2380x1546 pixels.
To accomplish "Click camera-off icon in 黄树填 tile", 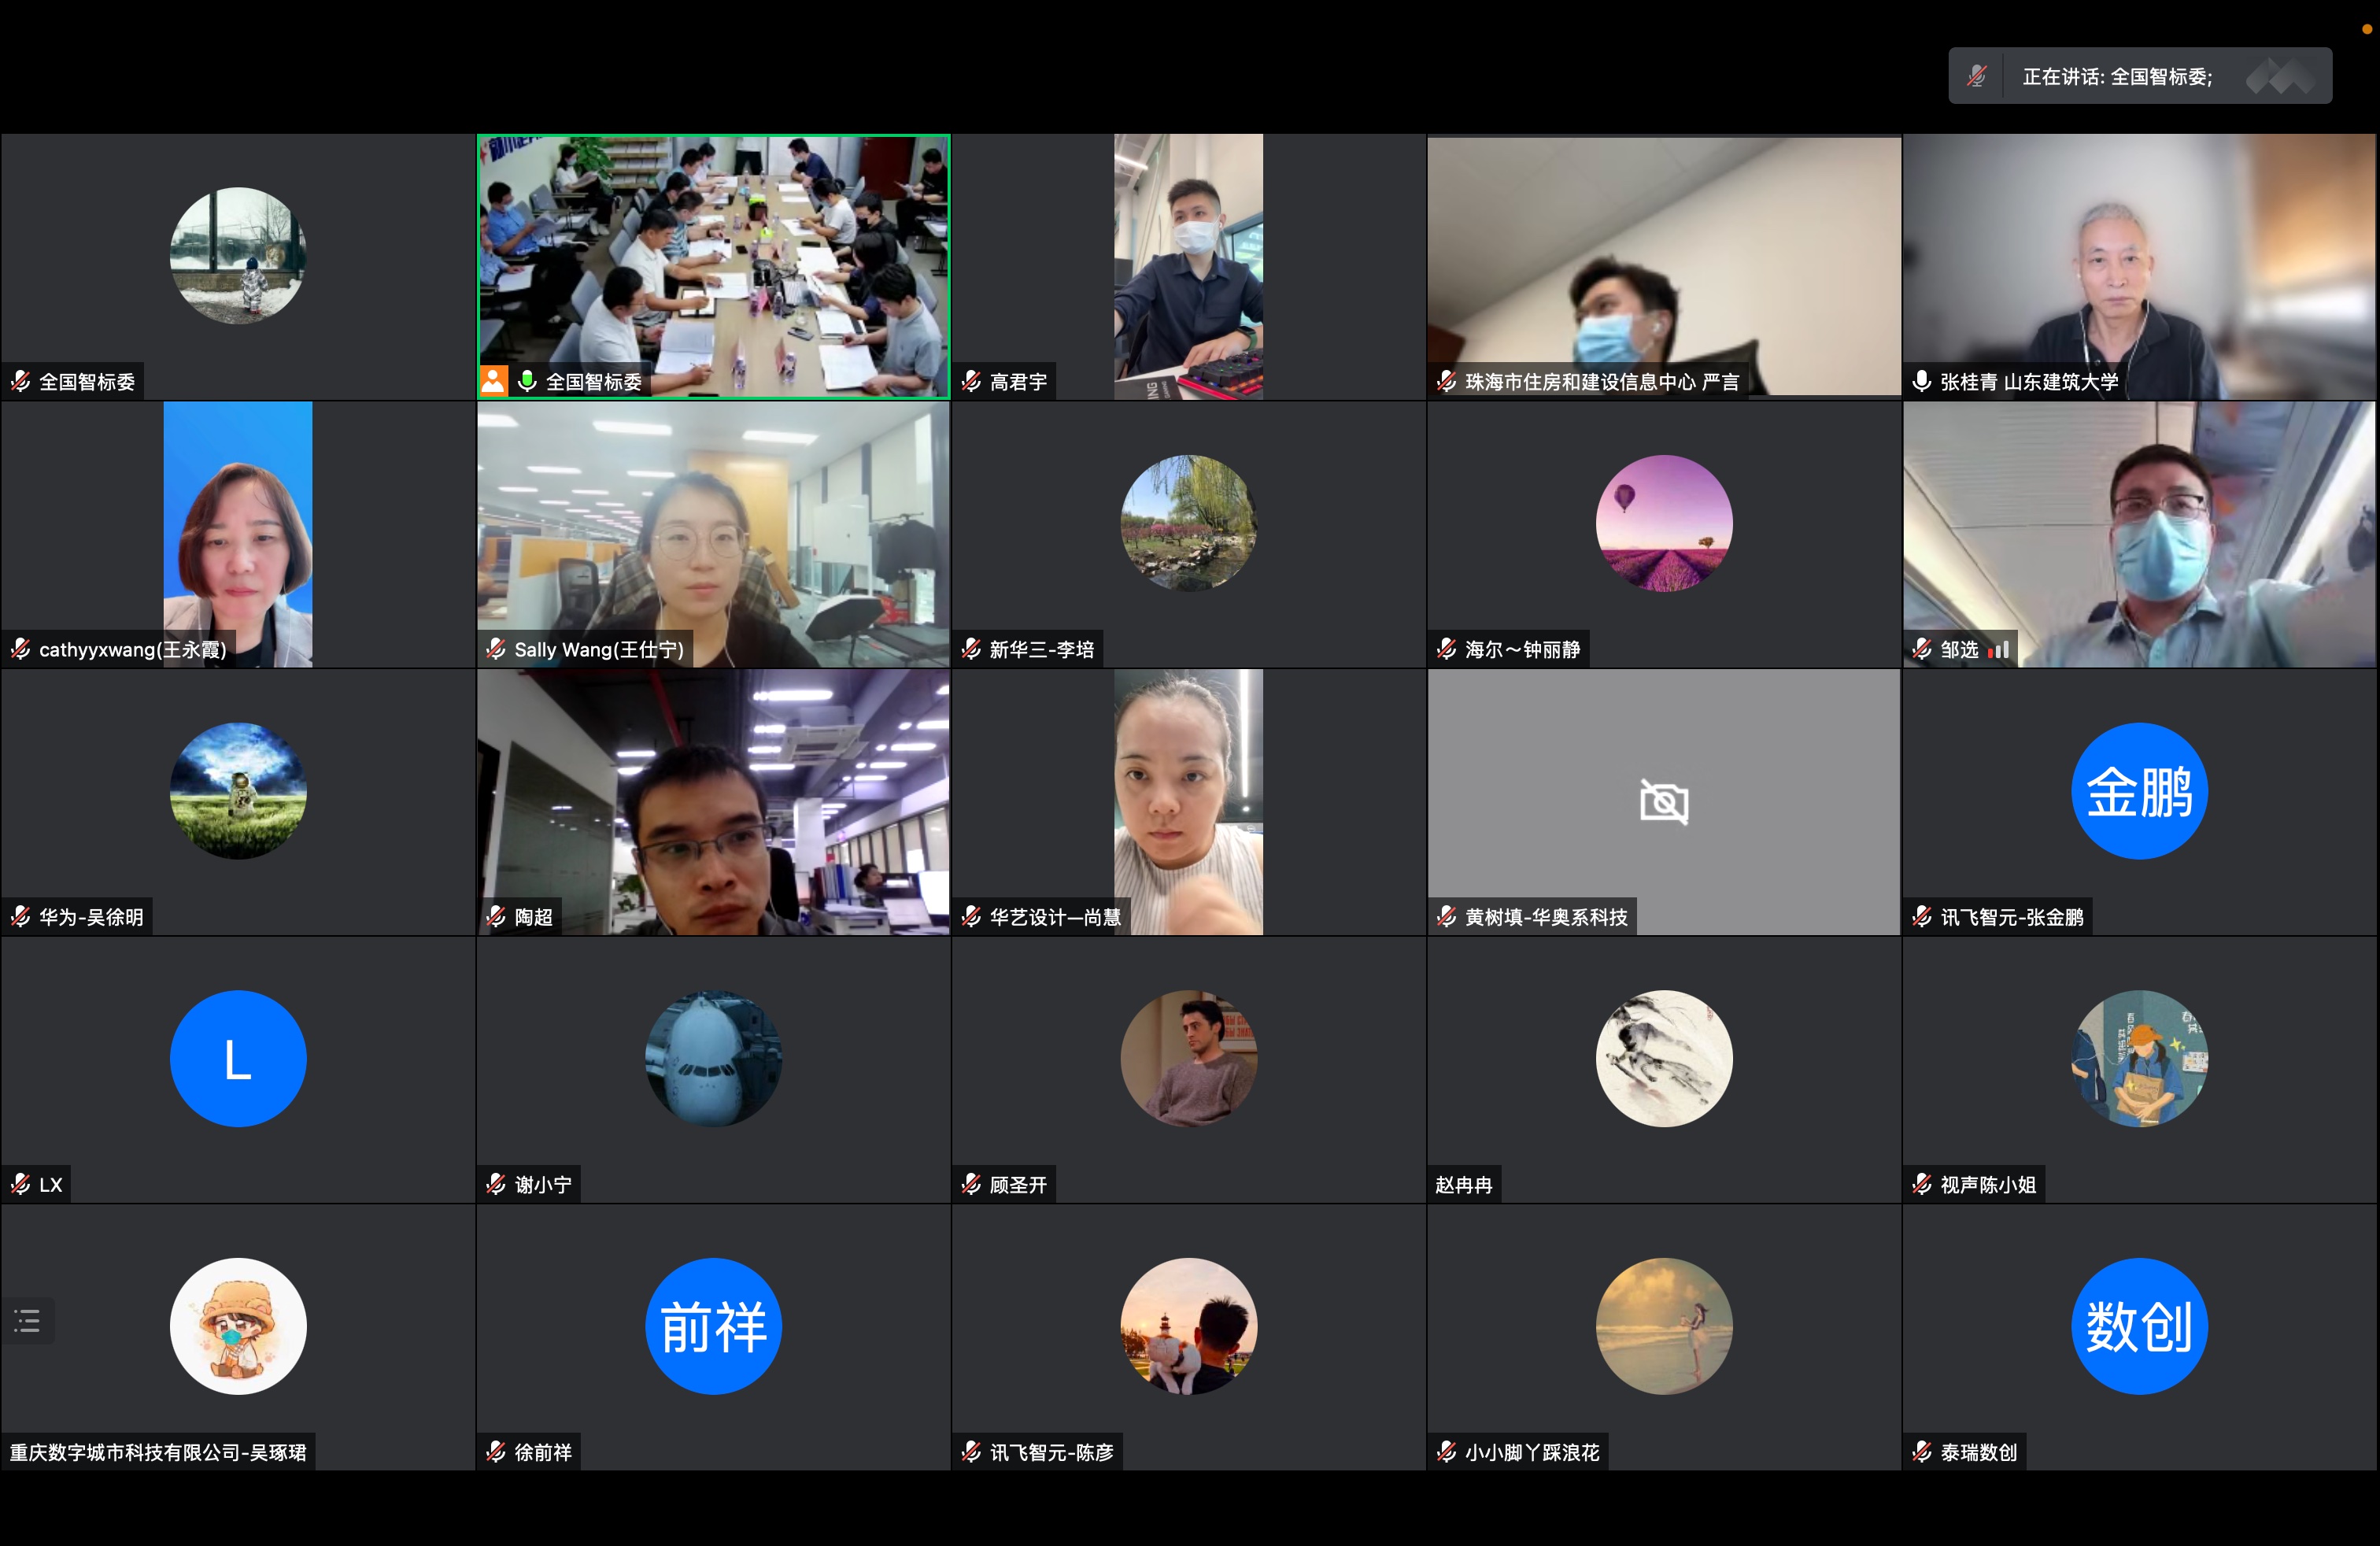I will [x=1664, y=802].
